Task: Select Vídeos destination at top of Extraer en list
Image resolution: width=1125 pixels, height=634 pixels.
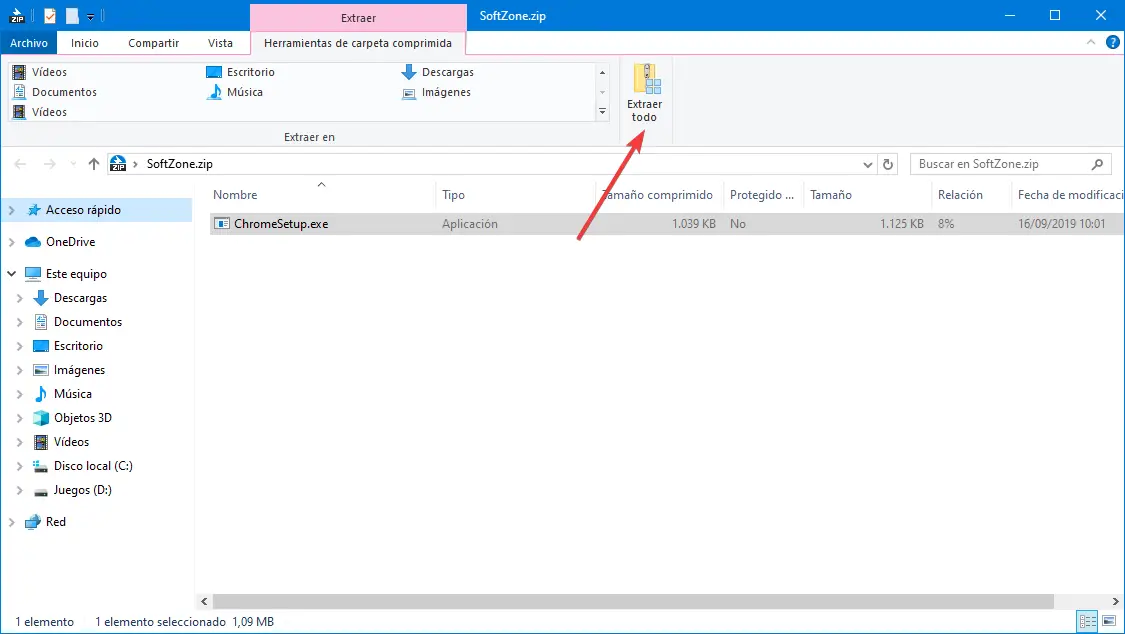Action: click(40, 72)
